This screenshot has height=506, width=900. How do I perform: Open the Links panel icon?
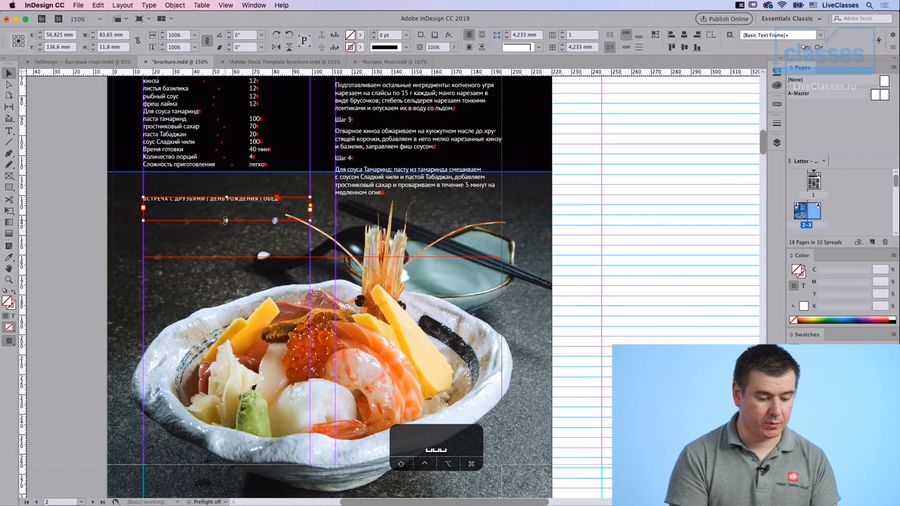[x=777, y=104]
